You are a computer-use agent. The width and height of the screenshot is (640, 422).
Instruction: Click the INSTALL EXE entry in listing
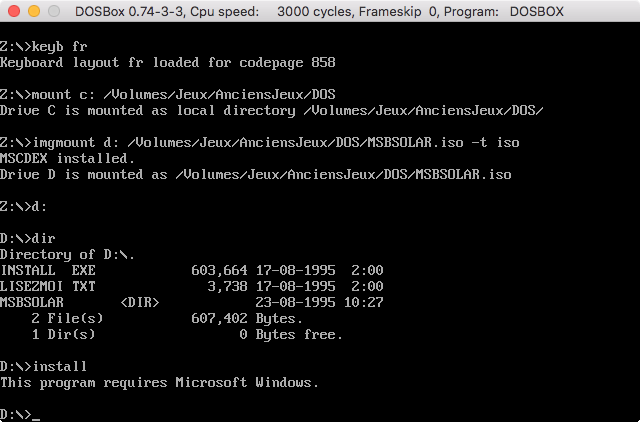click(x=192, y=270)
